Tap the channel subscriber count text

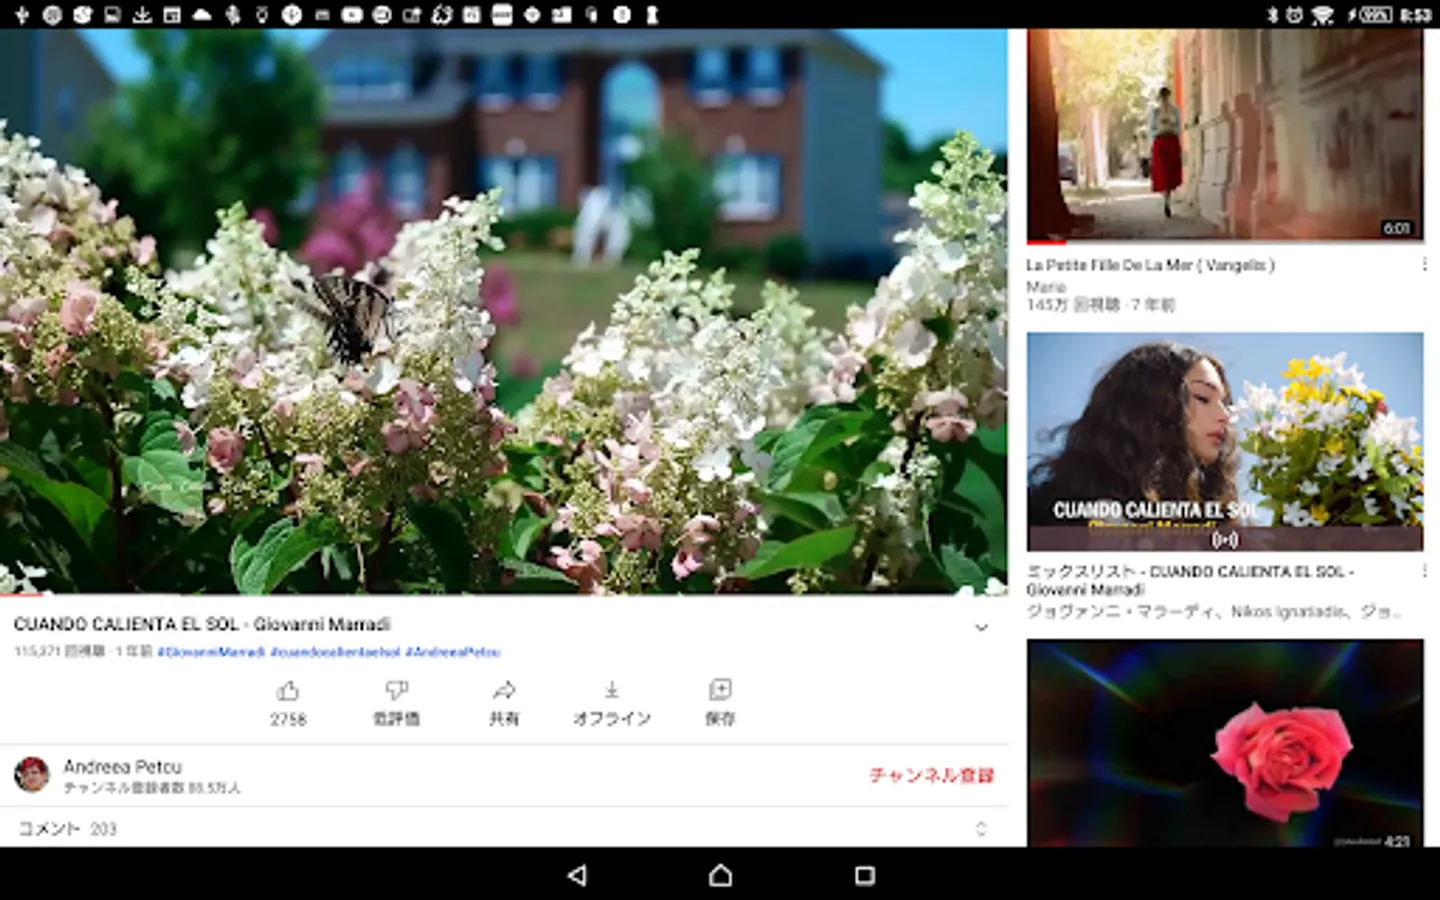pyautogui.click(x=152, y=788)
